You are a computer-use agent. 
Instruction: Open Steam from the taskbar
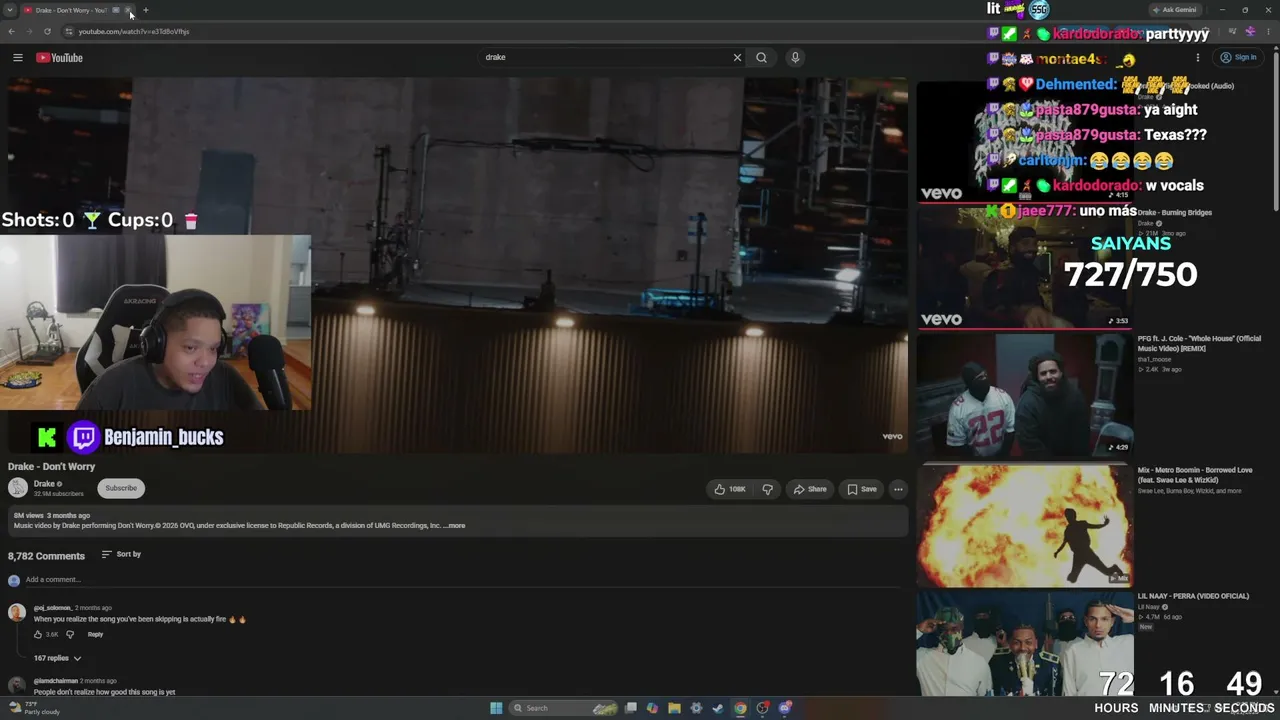(718, 708)
